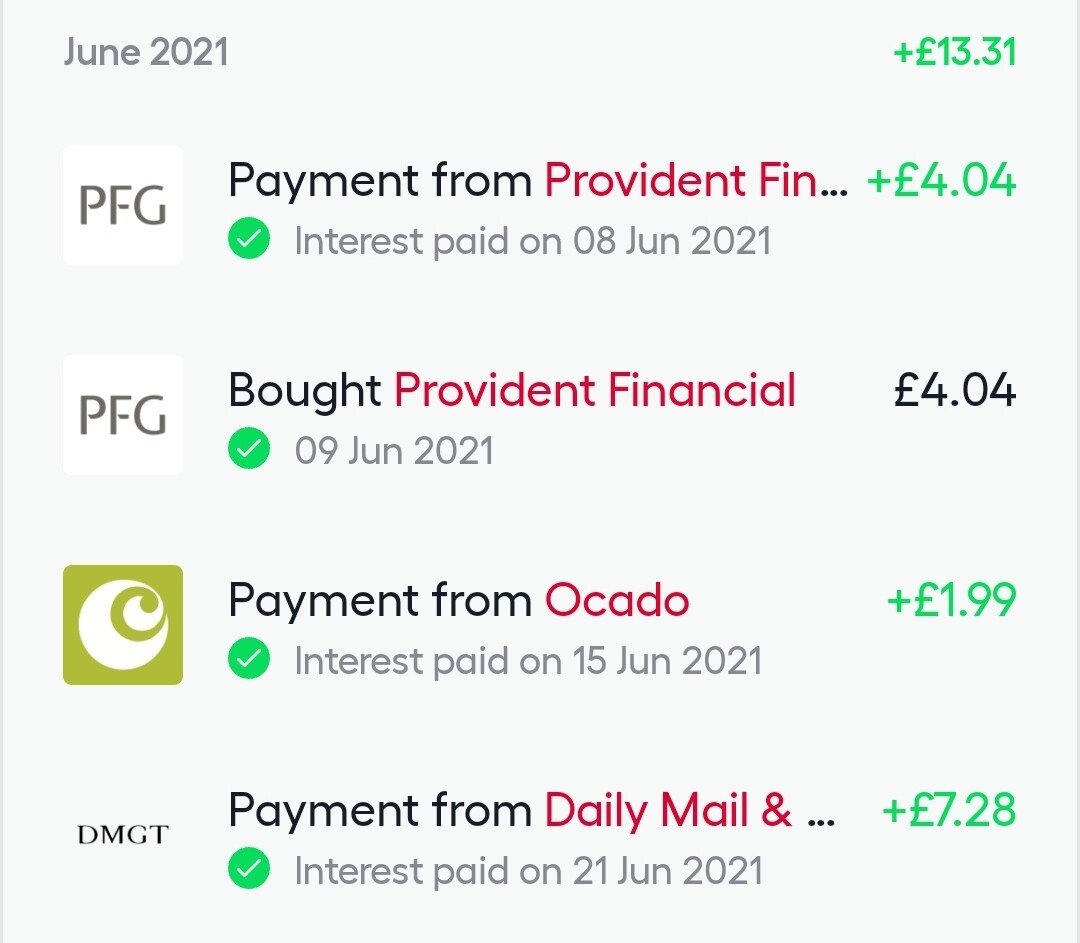Open the Provident Financial red link in Bought row
The image size is (1080, 943).
tap(595, 390)
